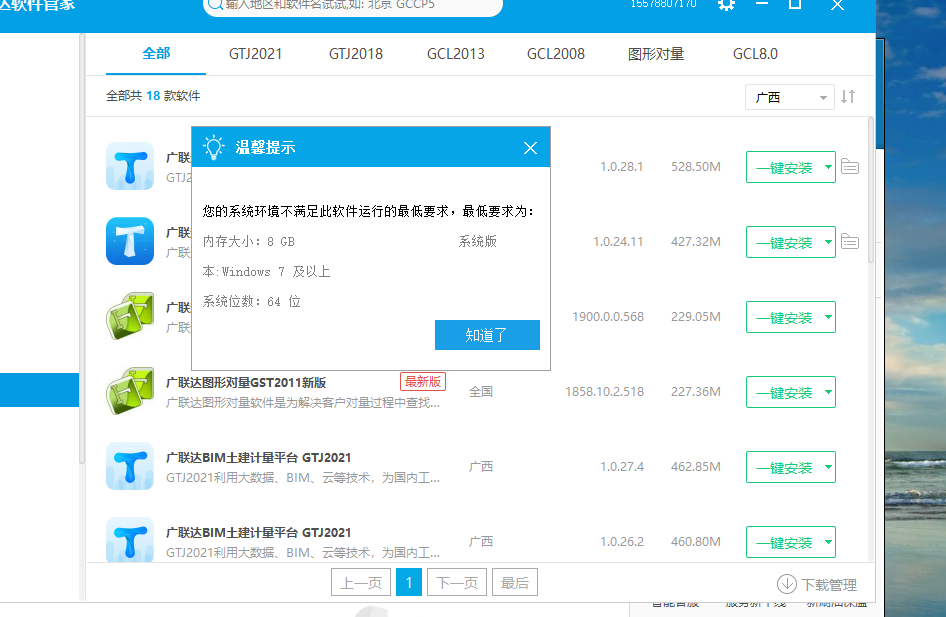Click the left sidebar scrollbar
Image resolution: width=946 pixels, height=617 pixels.
click(x=83, y=248)
